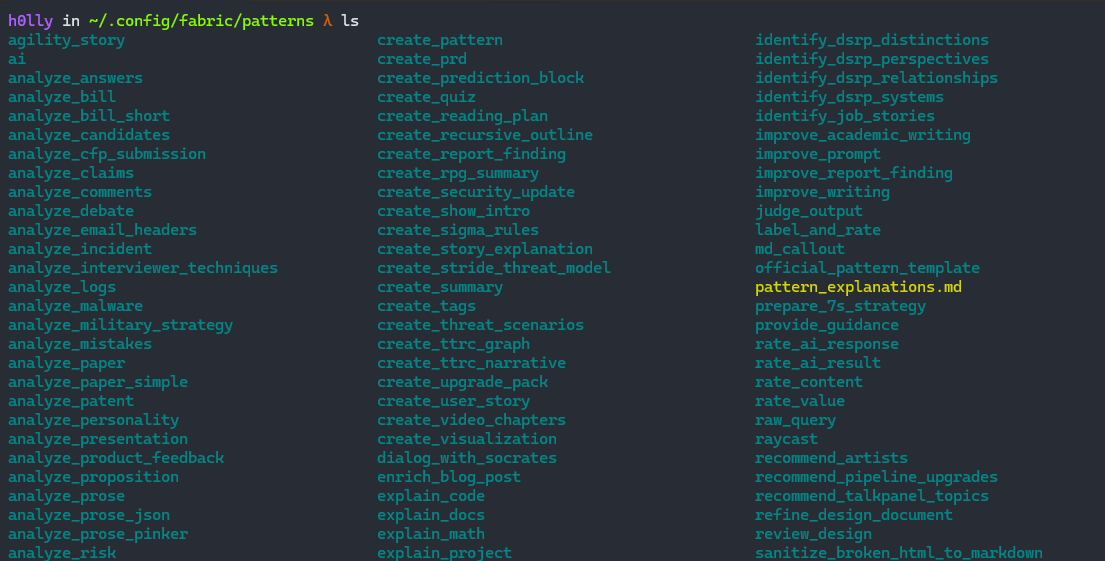1105x561 pixels.
Task: Click the official_pattern_template entry
Action: (x=867, y=268)
